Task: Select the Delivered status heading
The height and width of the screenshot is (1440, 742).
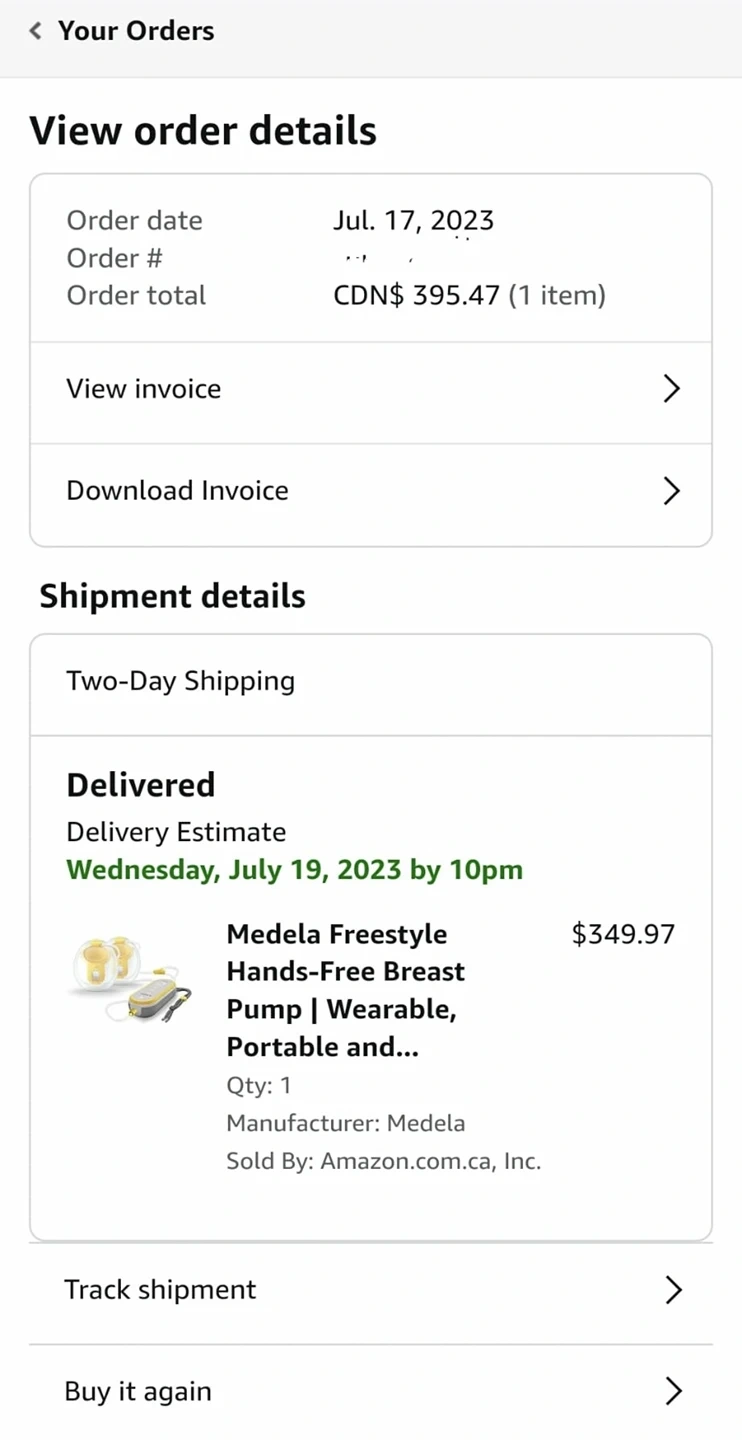Action: click(141, 785)
